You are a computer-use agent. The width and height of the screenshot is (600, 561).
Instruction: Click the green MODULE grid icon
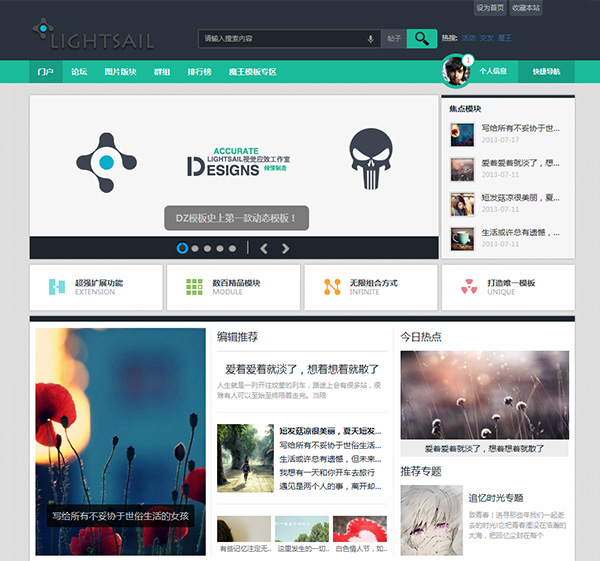(x=194, y=287)
